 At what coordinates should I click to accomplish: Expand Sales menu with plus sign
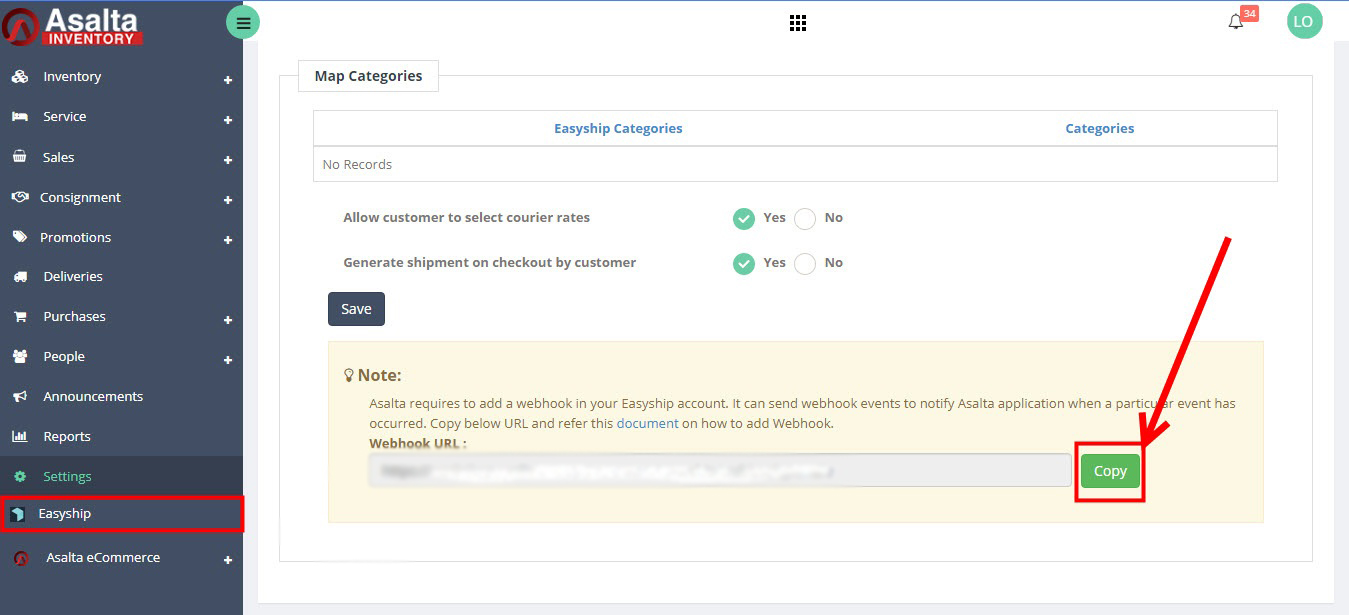click(228, 160)
